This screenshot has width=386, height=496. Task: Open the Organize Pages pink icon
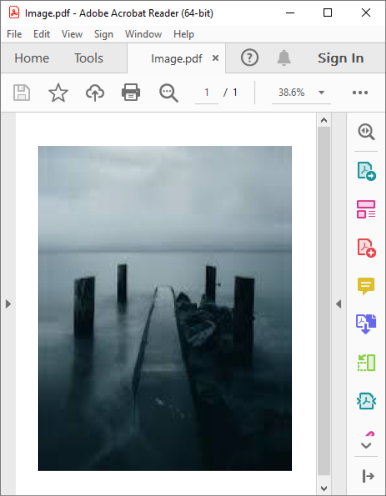point(366,209)
